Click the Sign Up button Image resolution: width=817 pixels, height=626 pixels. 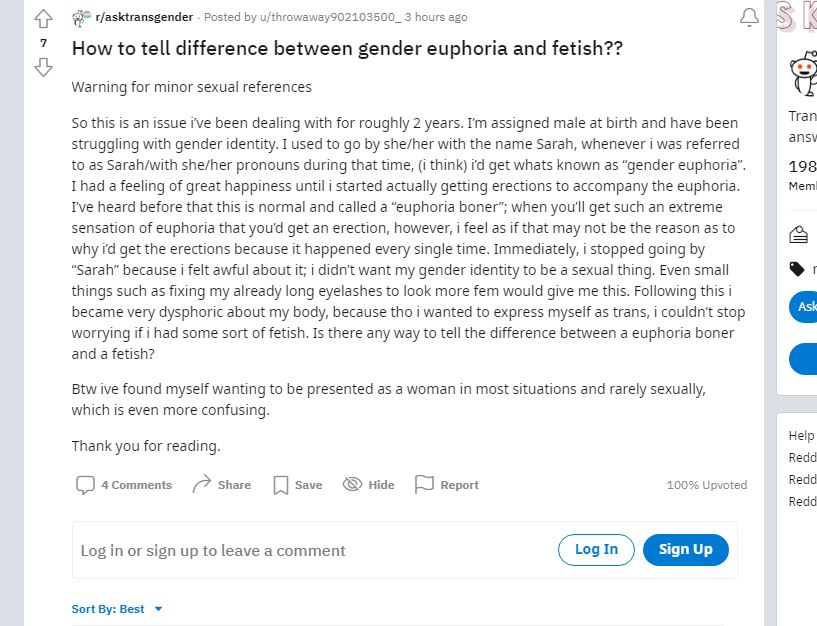point(686,549)
